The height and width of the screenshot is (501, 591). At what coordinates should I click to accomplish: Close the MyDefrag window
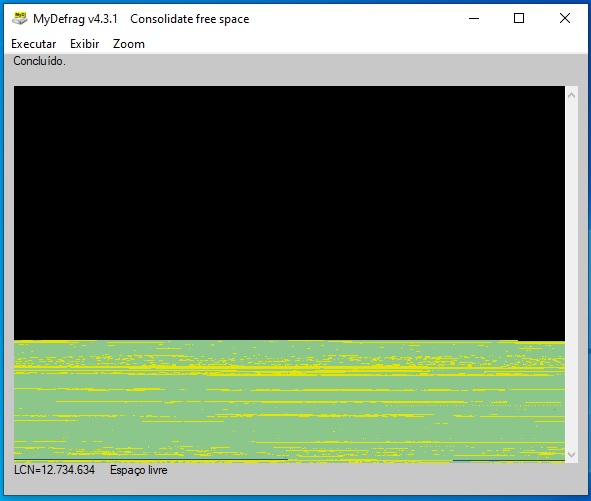click(565, 18)
